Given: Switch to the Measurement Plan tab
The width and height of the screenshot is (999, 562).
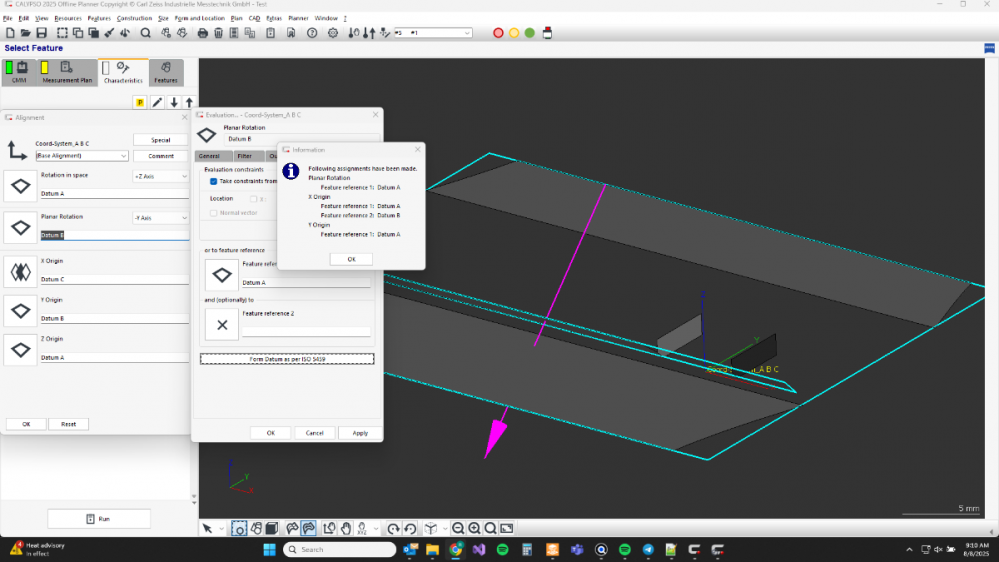Looking at the screenshot, I should click(x=67, y=74).
